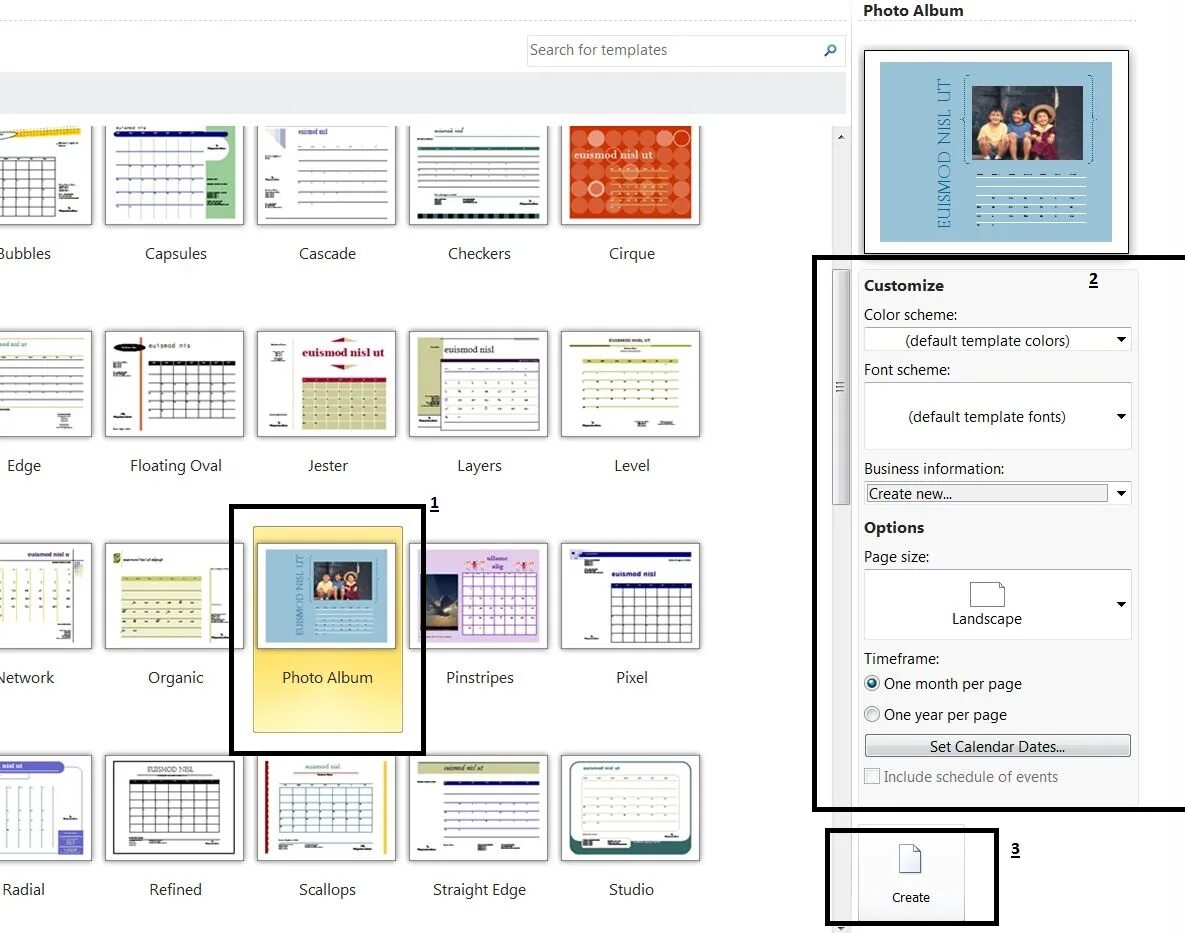1185x933 pixels.
Task: Select the Edge calendar template
Action: [x=45, y=384]
